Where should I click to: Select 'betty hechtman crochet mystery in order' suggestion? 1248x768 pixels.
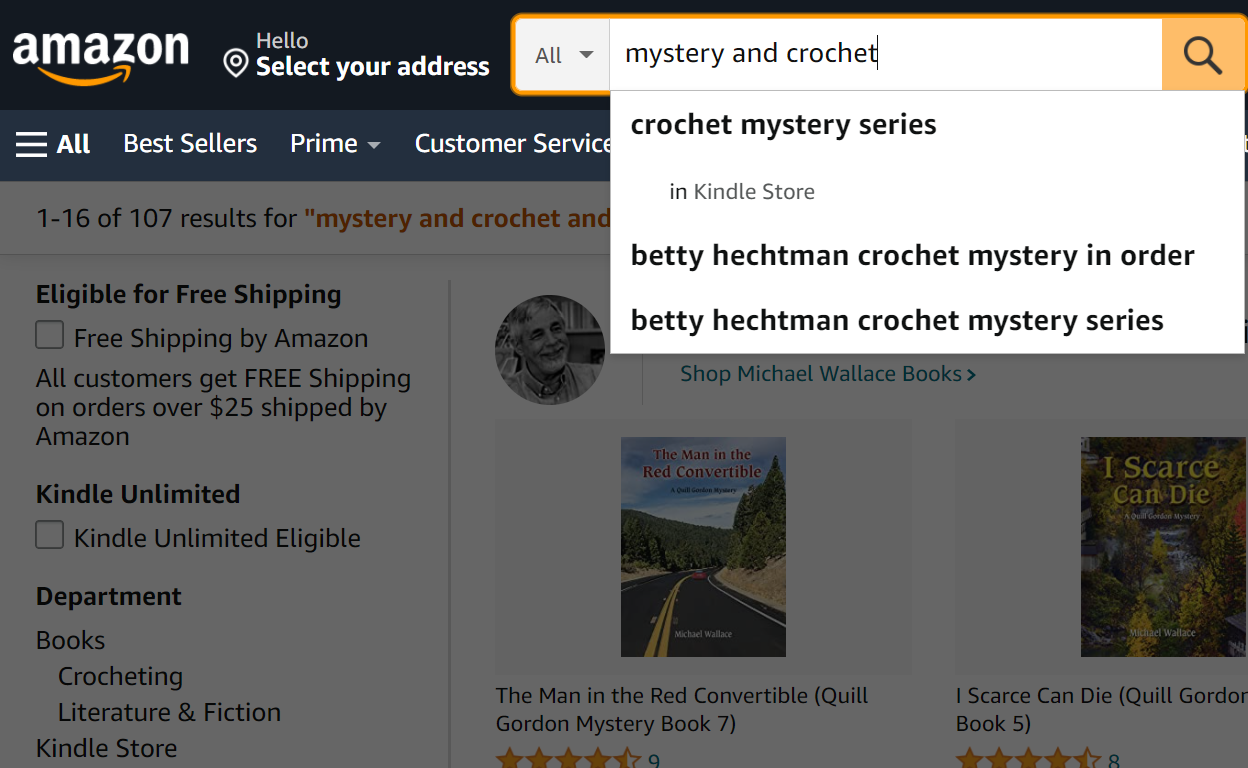click(912, 256)
